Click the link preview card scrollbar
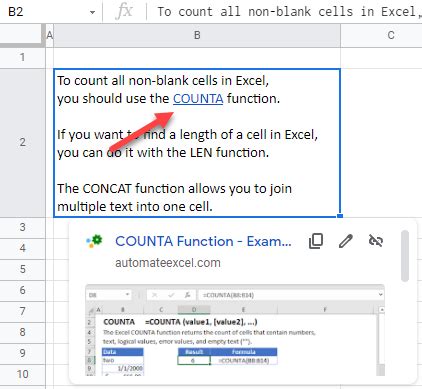Viewport: 422px width, 389px height. [x=405, y=256]
